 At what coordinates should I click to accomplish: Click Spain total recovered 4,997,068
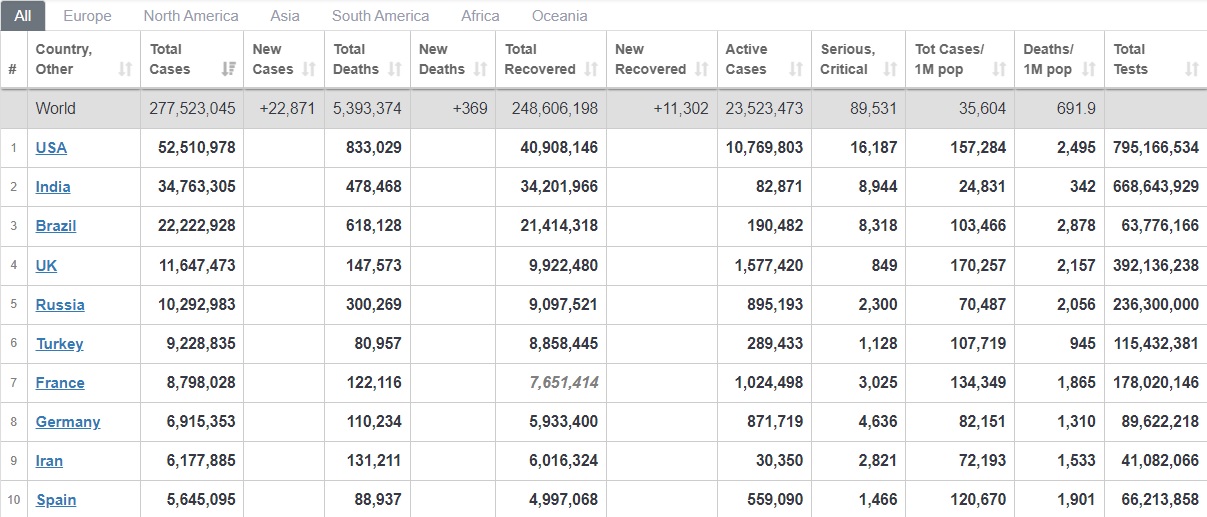tap(564, 500)
